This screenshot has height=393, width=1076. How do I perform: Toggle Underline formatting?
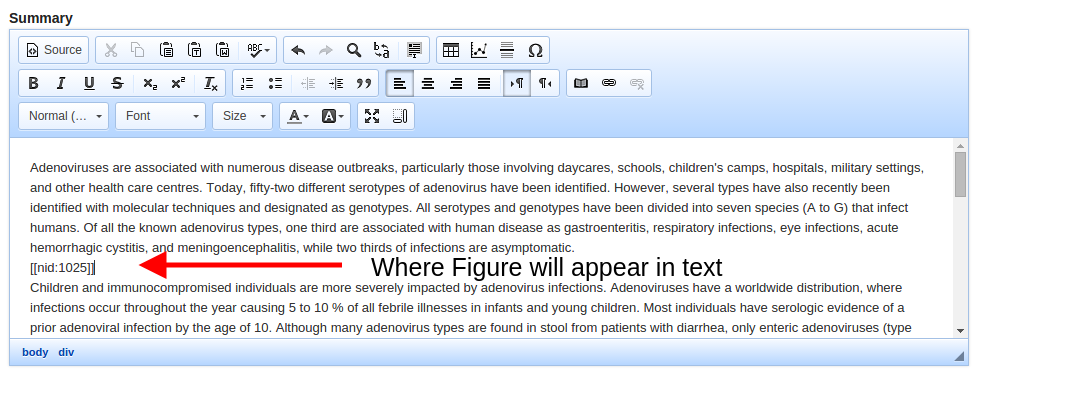click(x=89, y=84)
